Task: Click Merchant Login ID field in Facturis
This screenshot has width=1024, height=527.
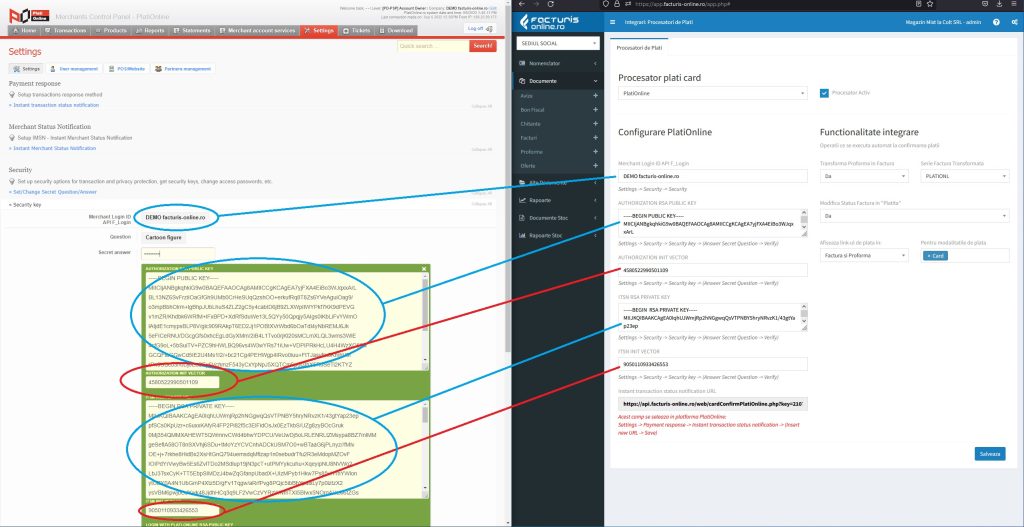Action: (x=712, y=176)
